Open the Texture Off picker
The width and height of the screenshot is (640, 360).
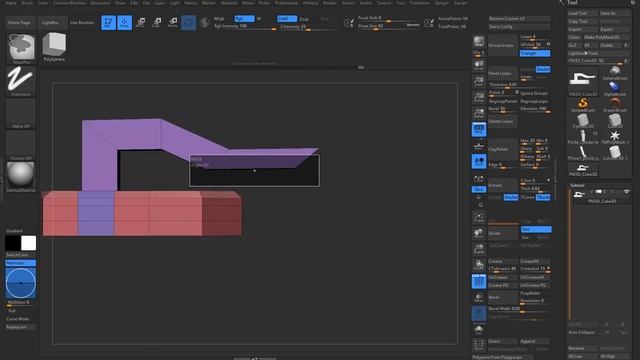pos(21,146)
